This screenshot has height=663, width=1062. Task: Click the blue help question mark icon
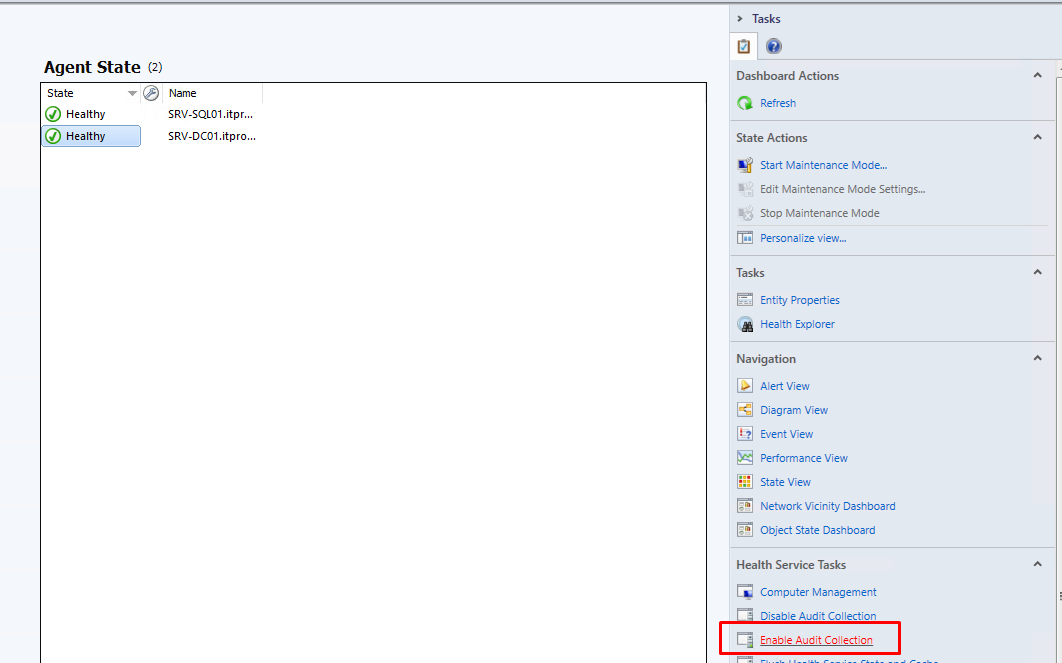(773, 46)
